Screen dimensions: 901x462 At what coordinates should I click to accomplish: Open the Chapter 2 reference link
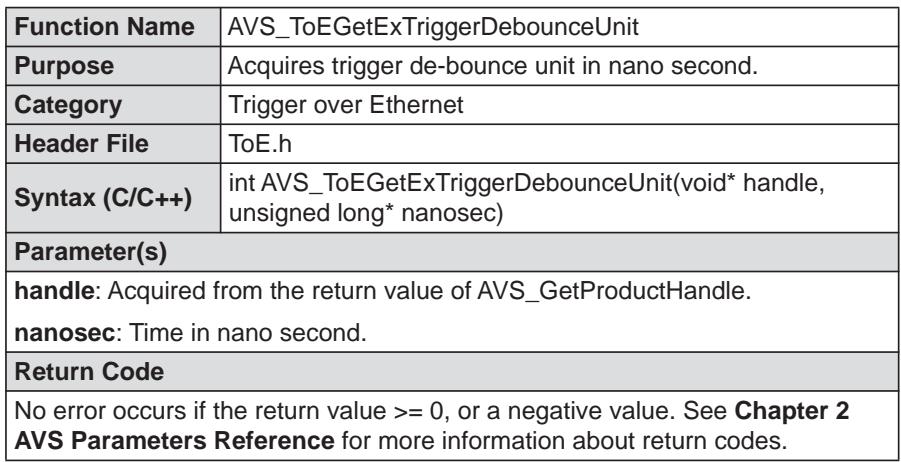click(792, 411)
